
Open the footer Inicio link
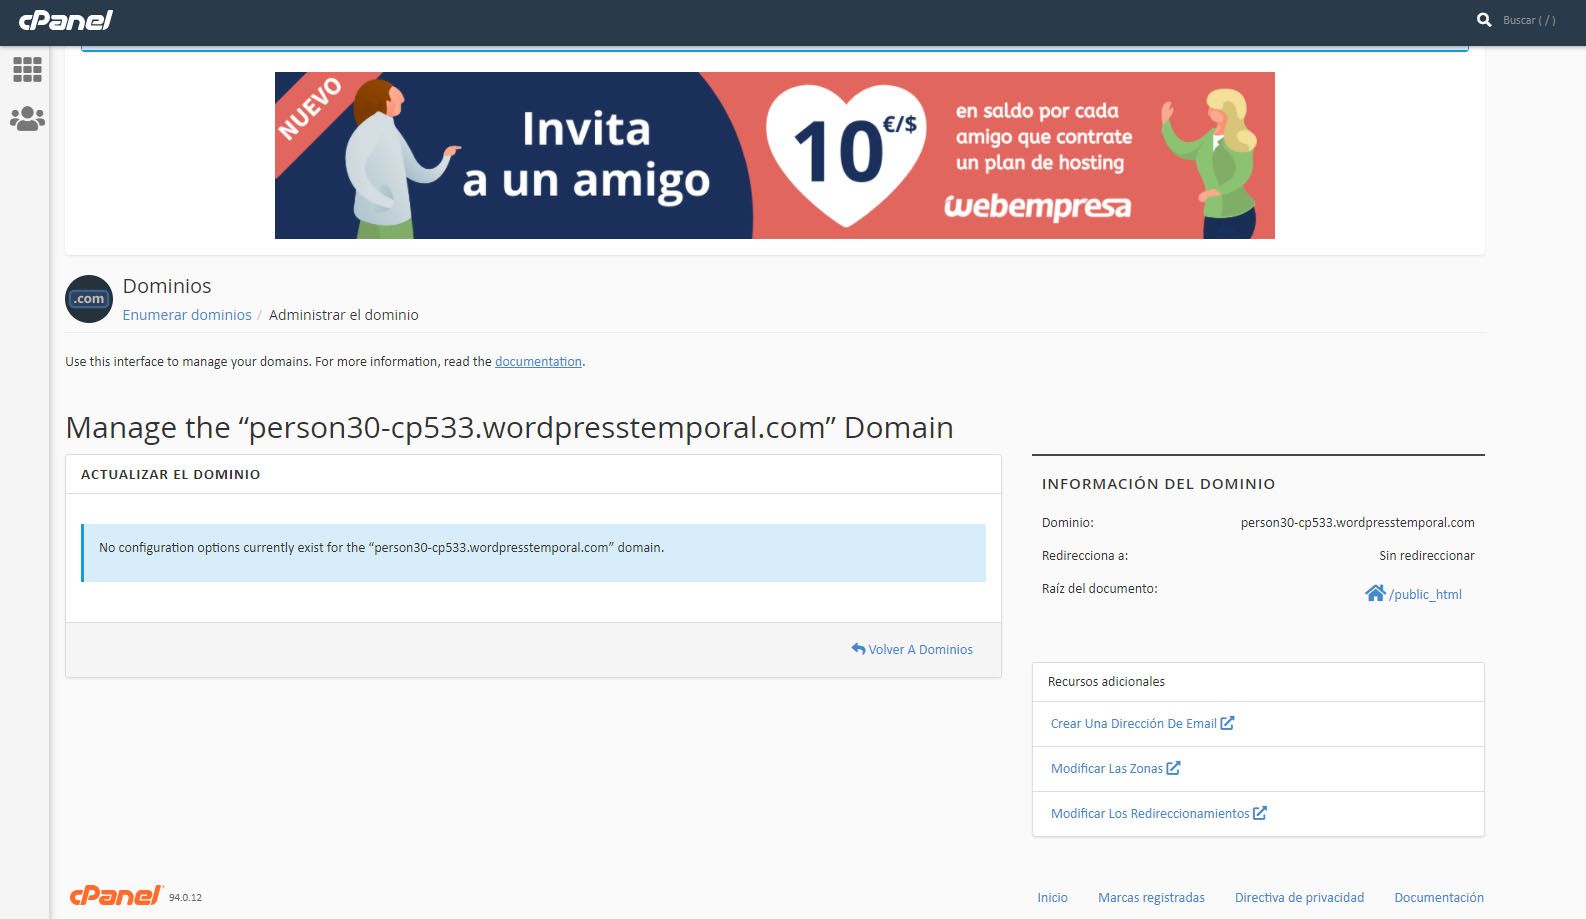pyautogui.click(x=1052, y=898)
